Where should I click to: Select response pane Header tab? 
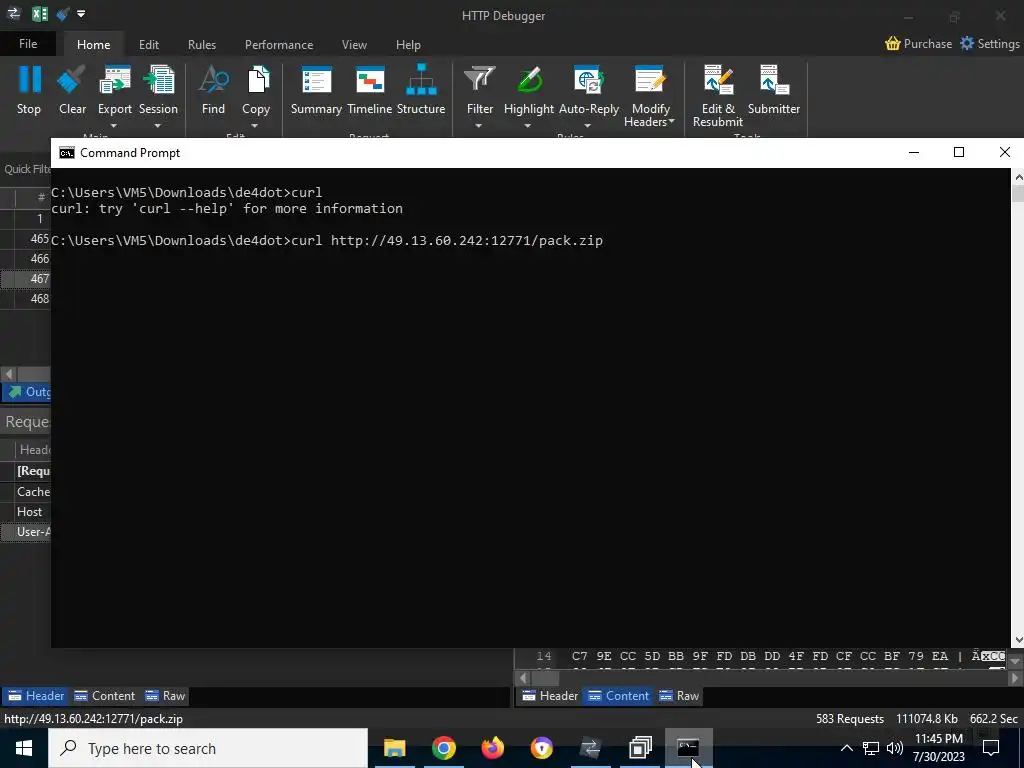551,696
